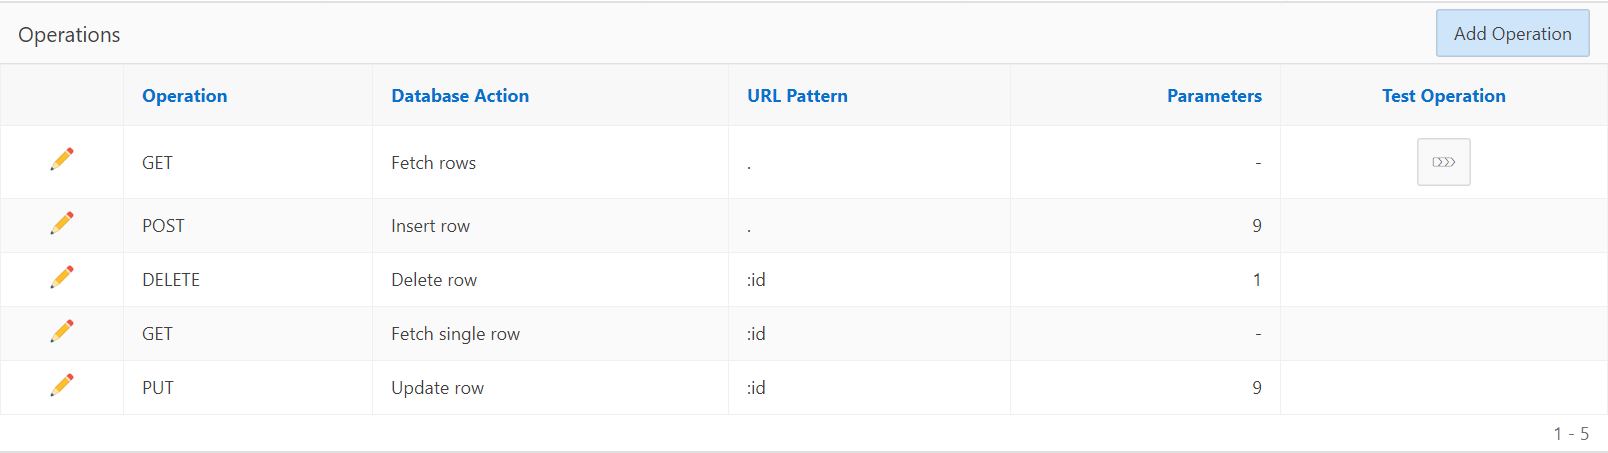Viewport: 1608px width, 453px height.
Task: Click the pencil icon for POST
Action: (62, 223)
